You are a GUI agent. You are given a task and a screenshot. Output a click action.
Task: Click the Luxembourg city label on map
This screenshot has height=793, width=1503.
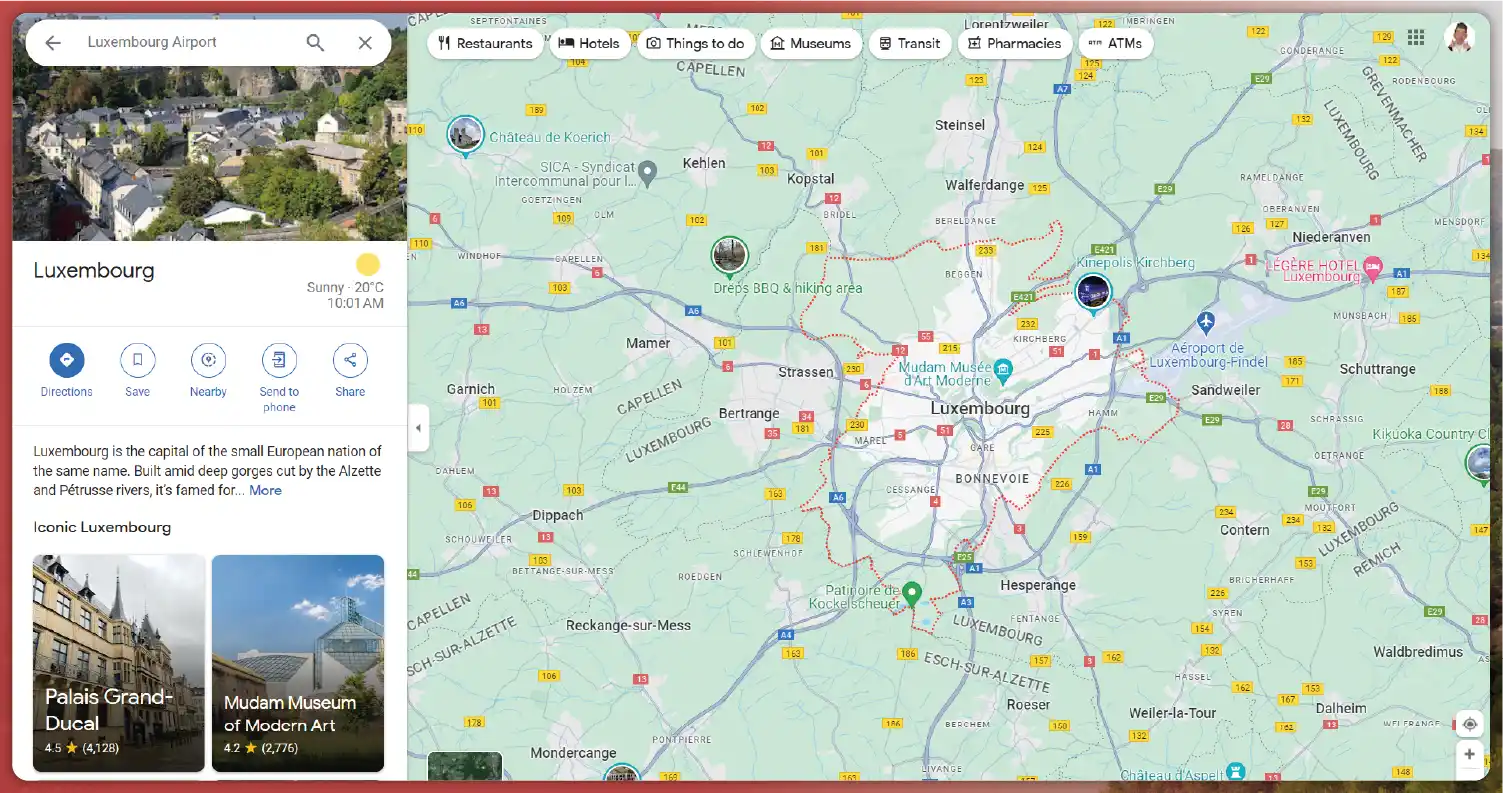pos(980,408)
